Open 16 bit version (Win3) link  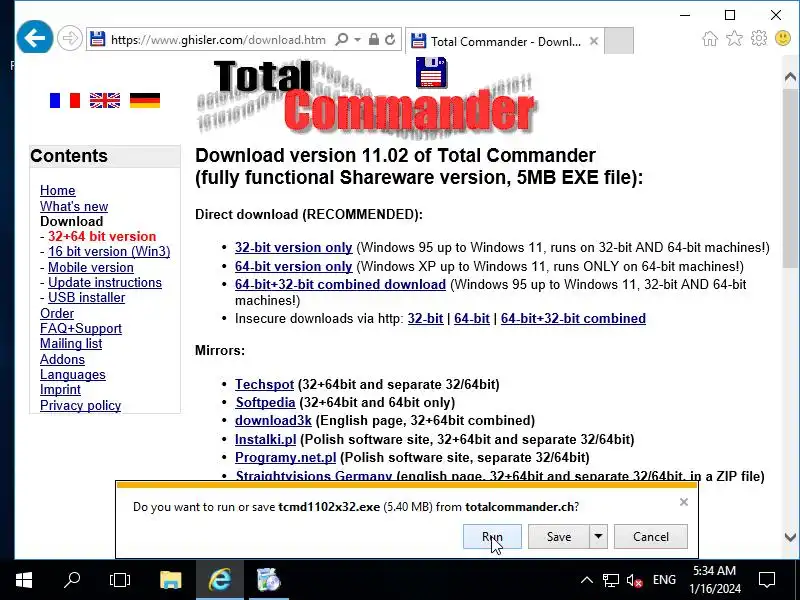(109, 252)
